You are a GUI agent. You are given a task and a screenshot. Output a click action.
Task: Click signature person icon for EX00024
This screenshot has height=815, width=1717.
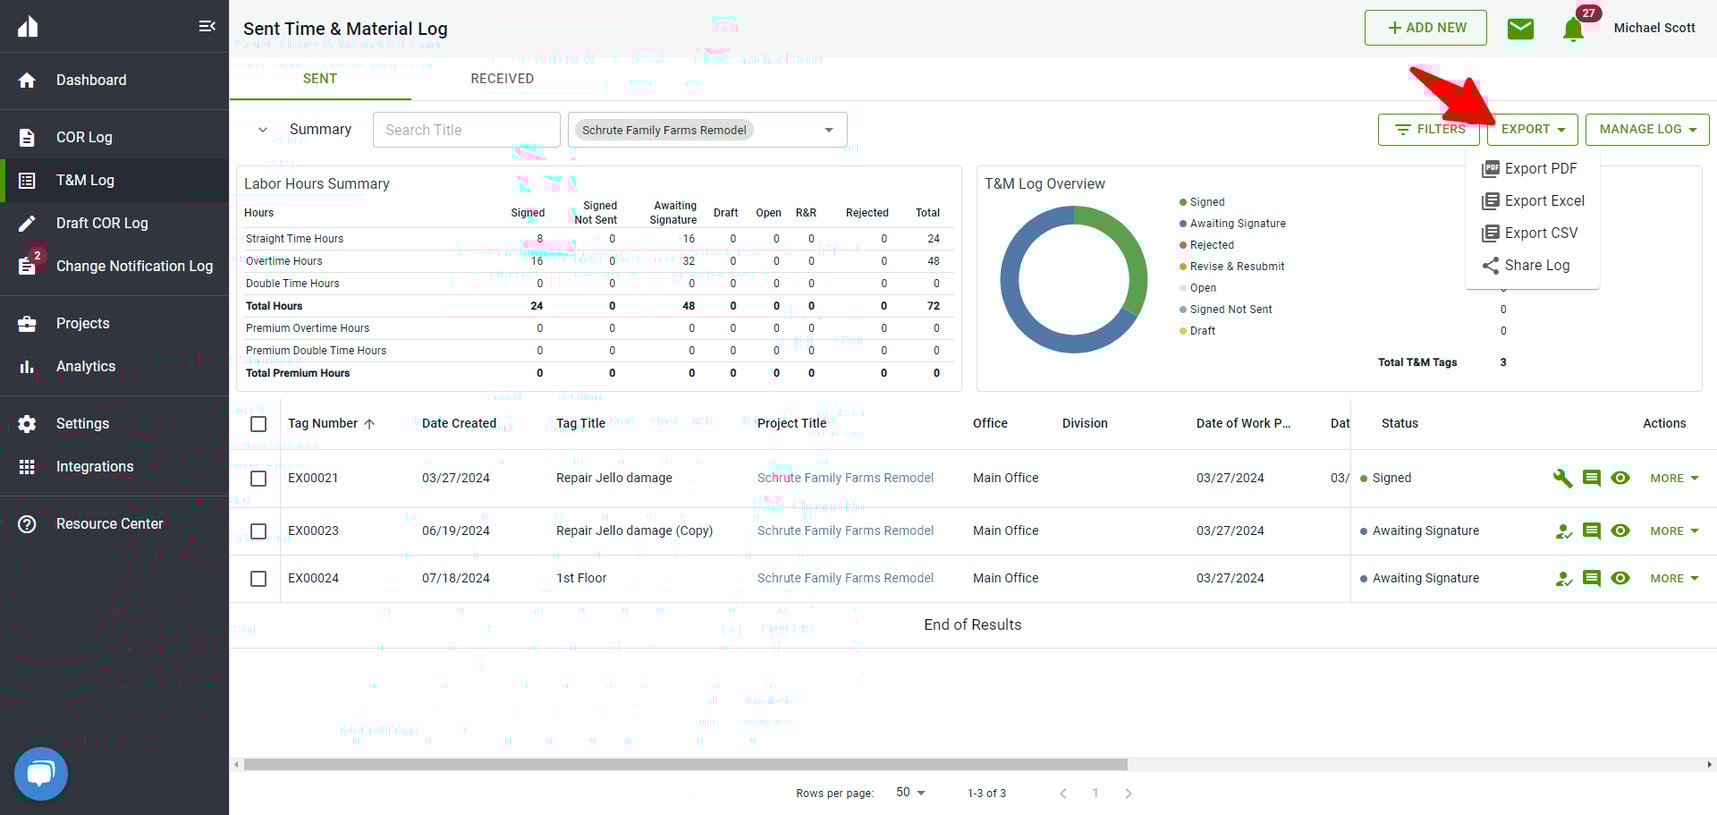point(1563,579)
